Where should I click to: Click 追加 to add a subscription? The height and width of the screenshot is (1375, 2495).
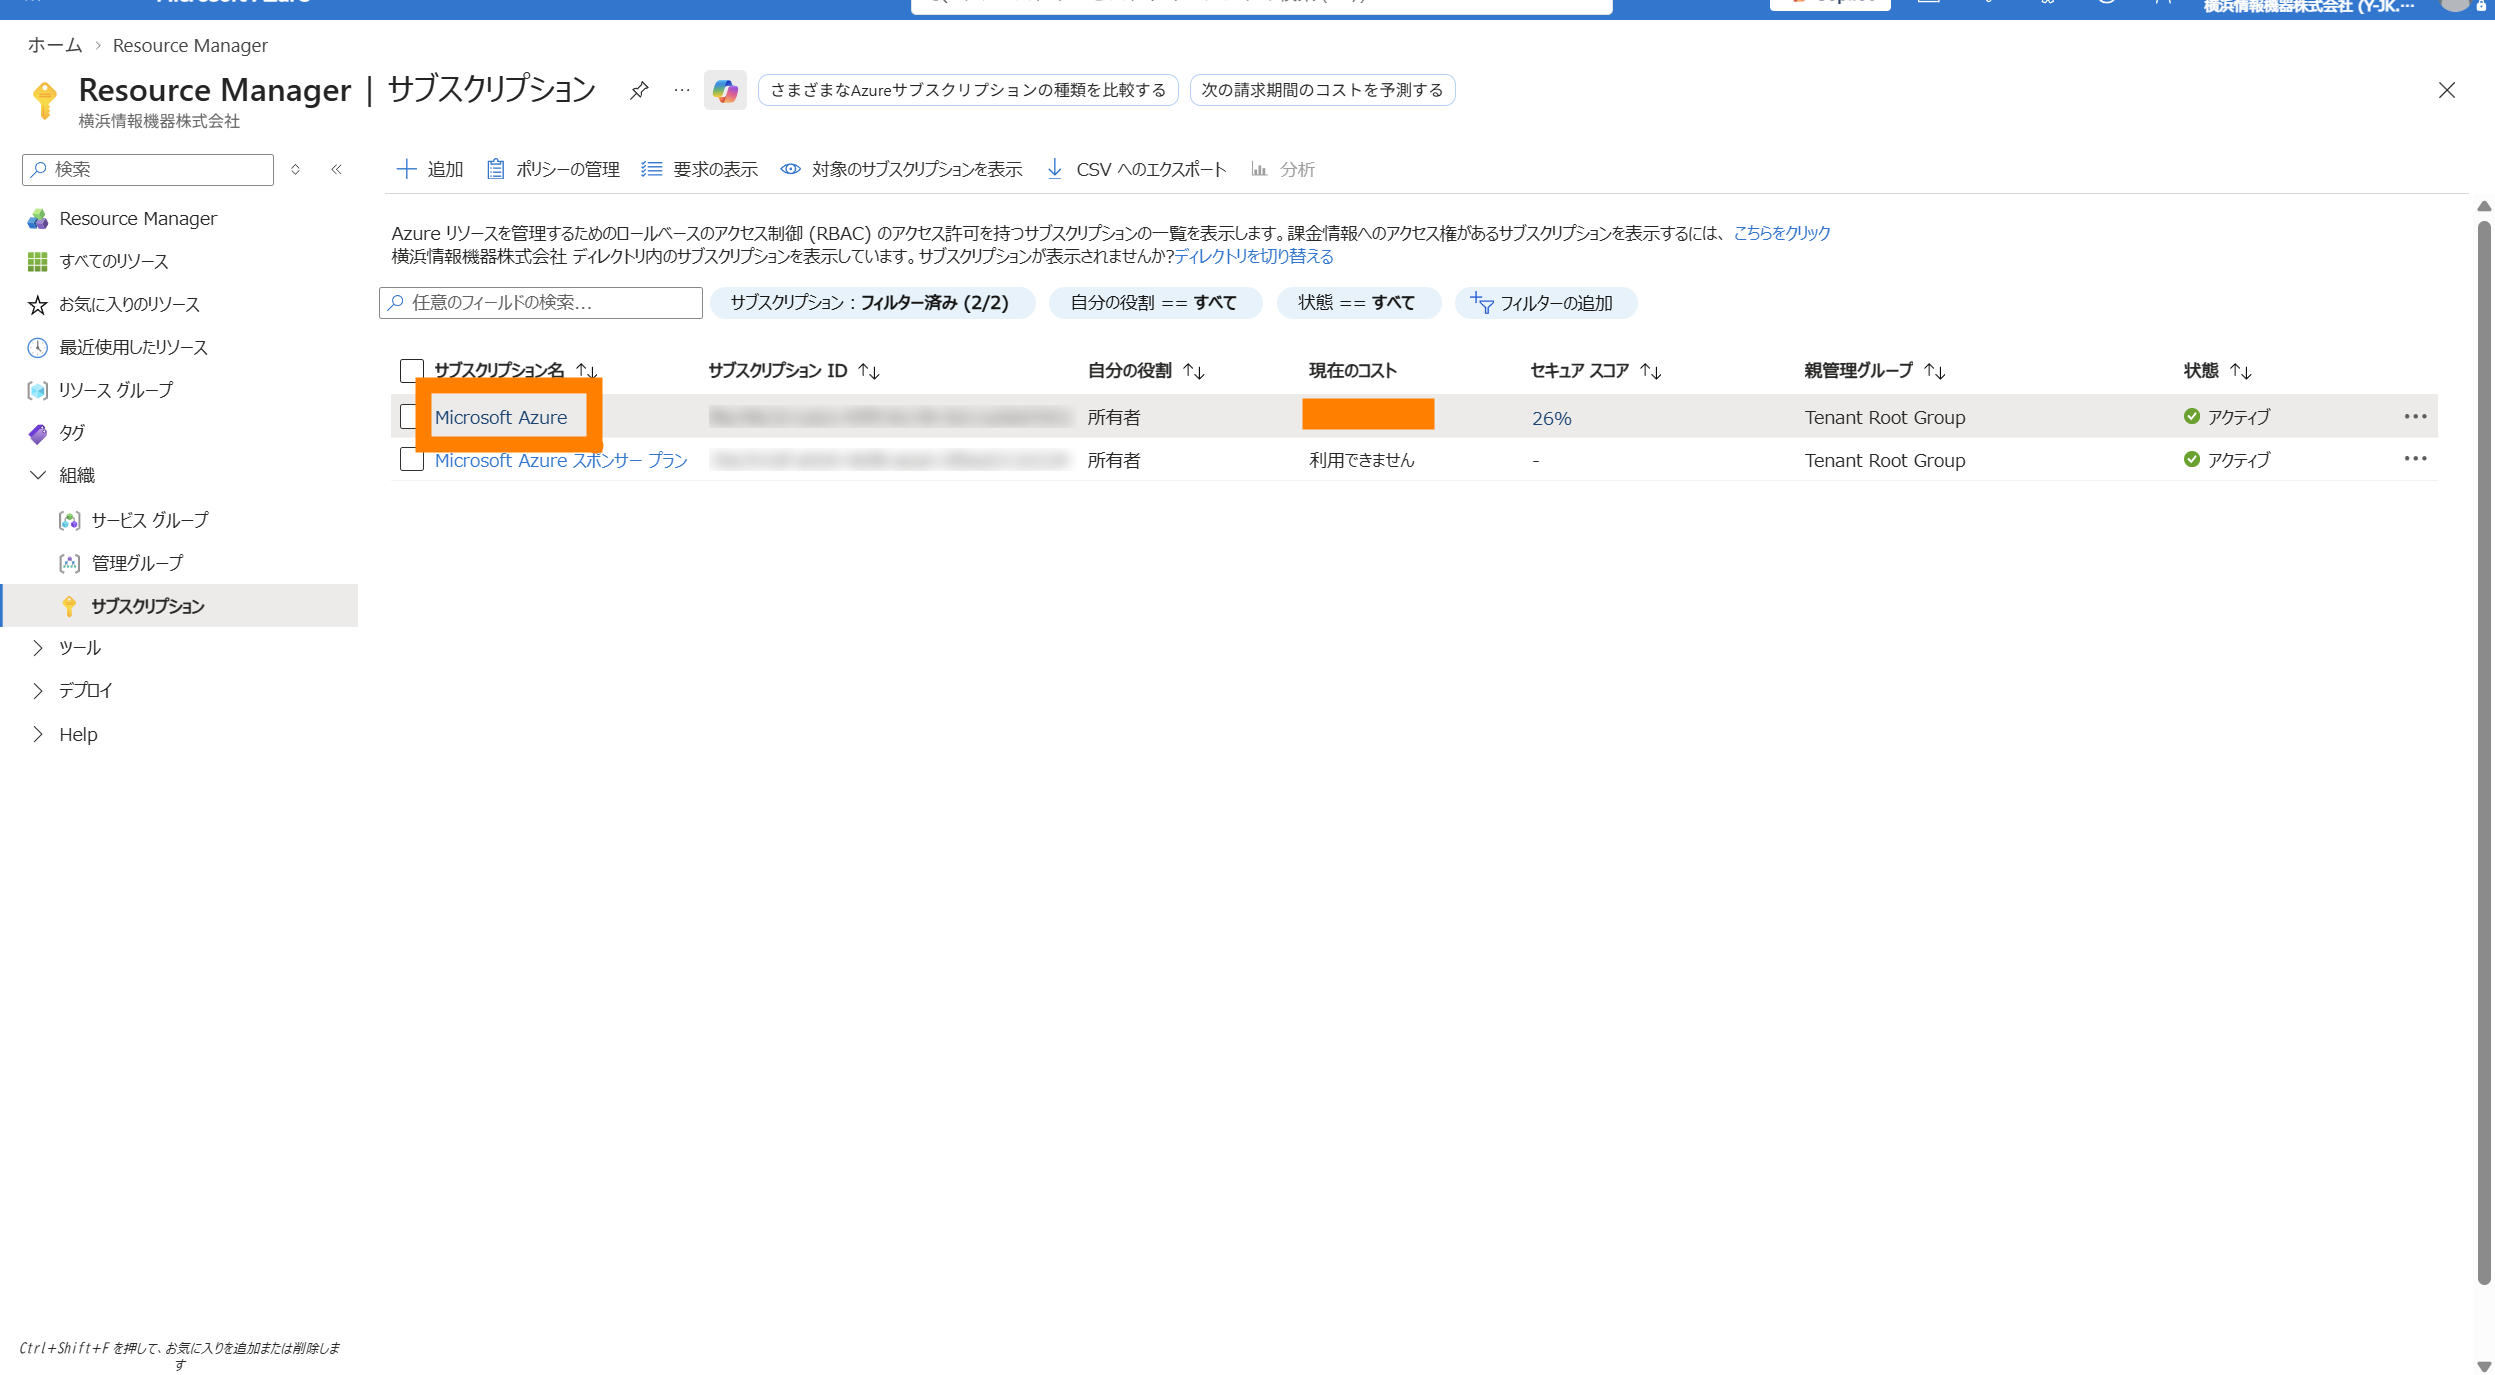(x=430, y=169)
